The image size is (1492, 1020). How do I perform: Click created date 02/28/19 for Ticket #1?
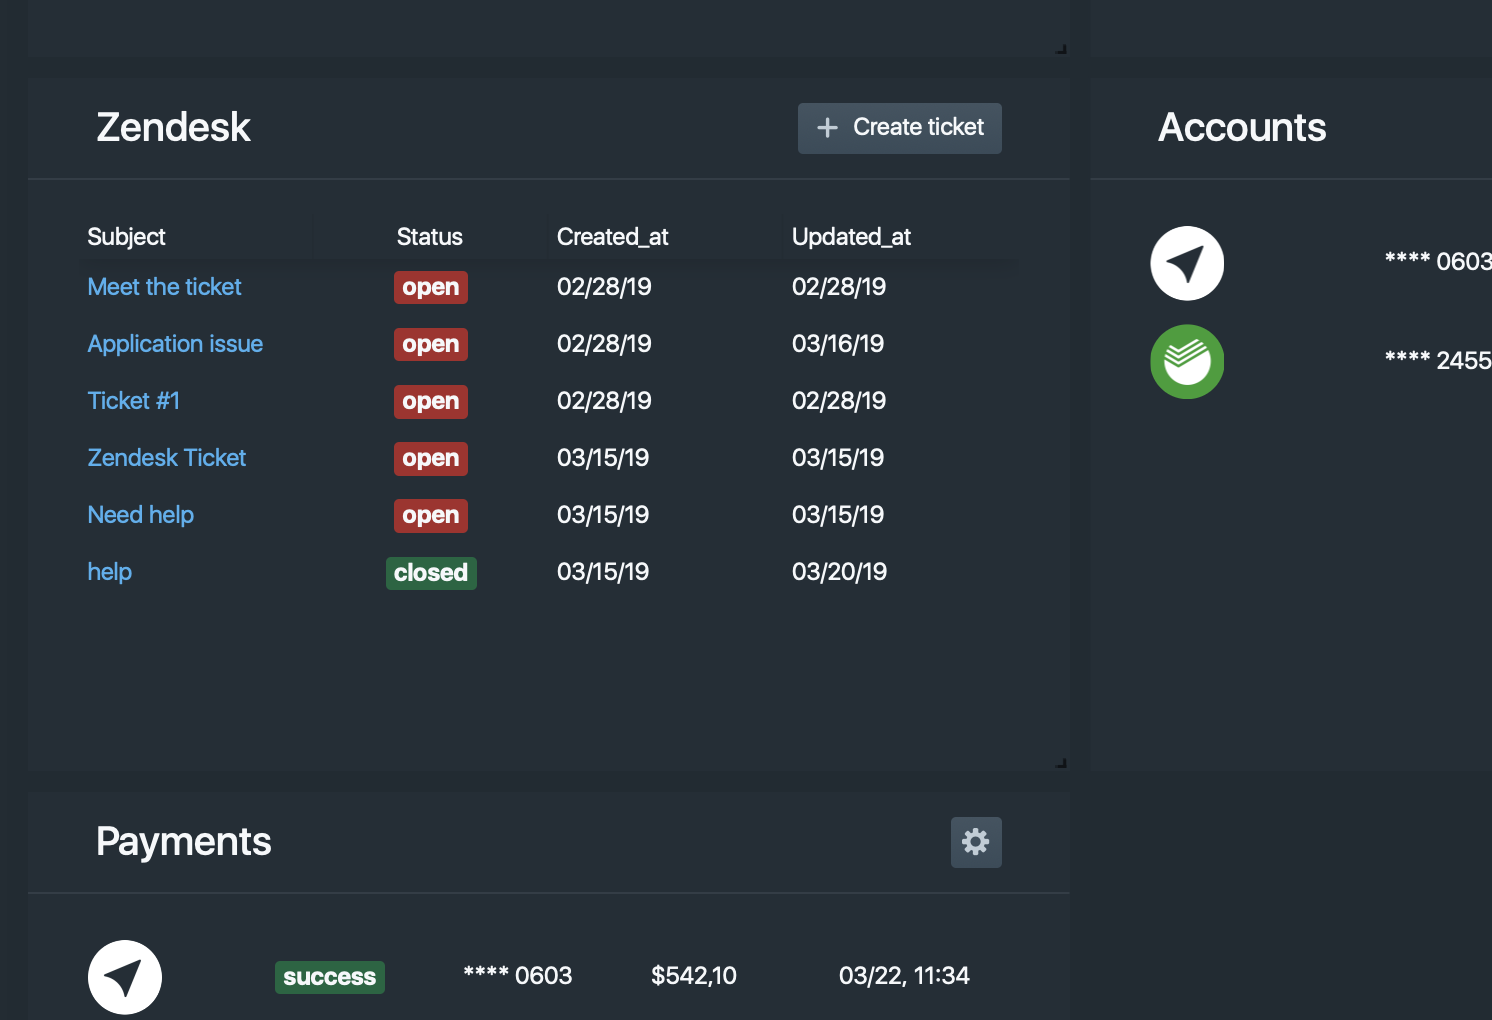point(604,401)
